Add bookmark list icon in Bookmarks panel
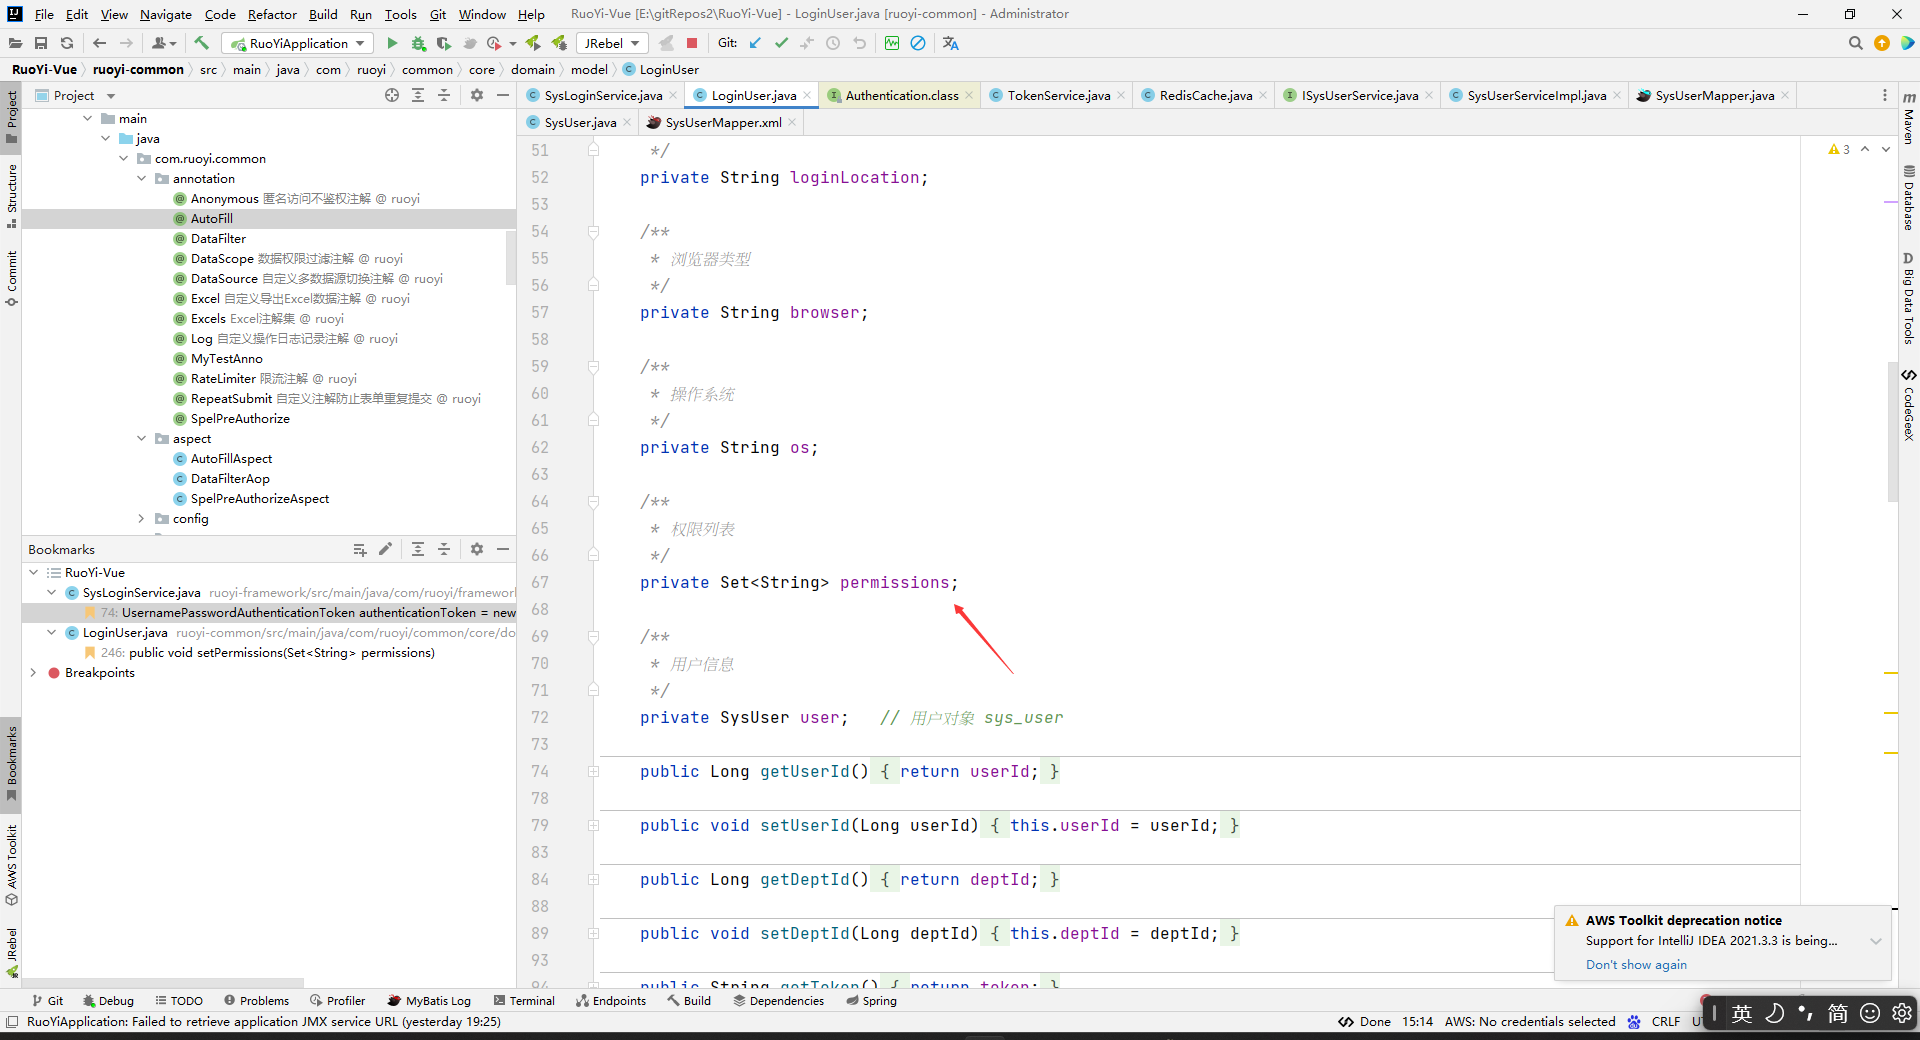The height and width of the screenshot is (1040, 1920). [x=360, y=549]
